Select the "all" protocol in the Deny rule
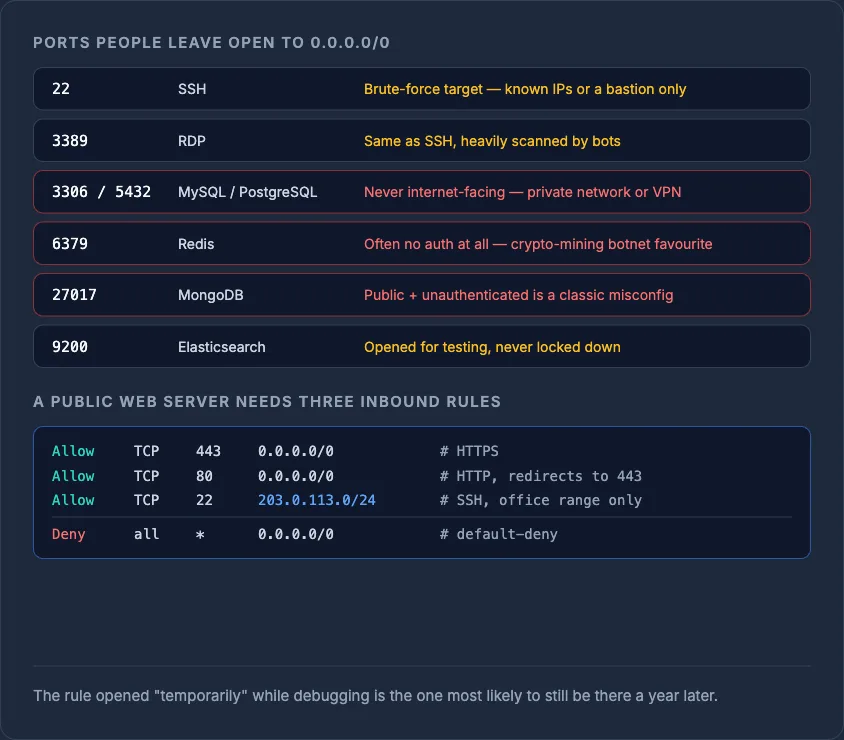This screenshot has width=844, height=740. click(146, 534)
